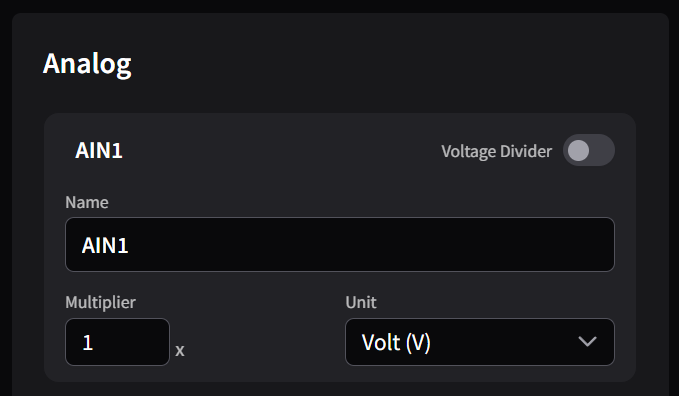Expand the Unit dropdown chevron arrow
Image resolution: width=679 pixels, height=396 pixels.
[x=587, y=342]
